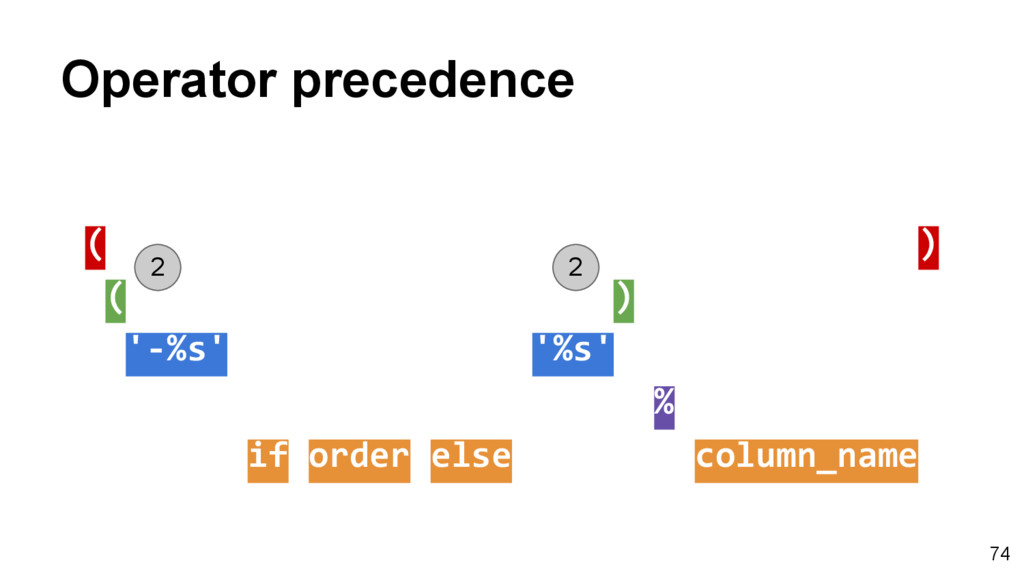Click the orange 'else' keyword block

tap(471, 461)
